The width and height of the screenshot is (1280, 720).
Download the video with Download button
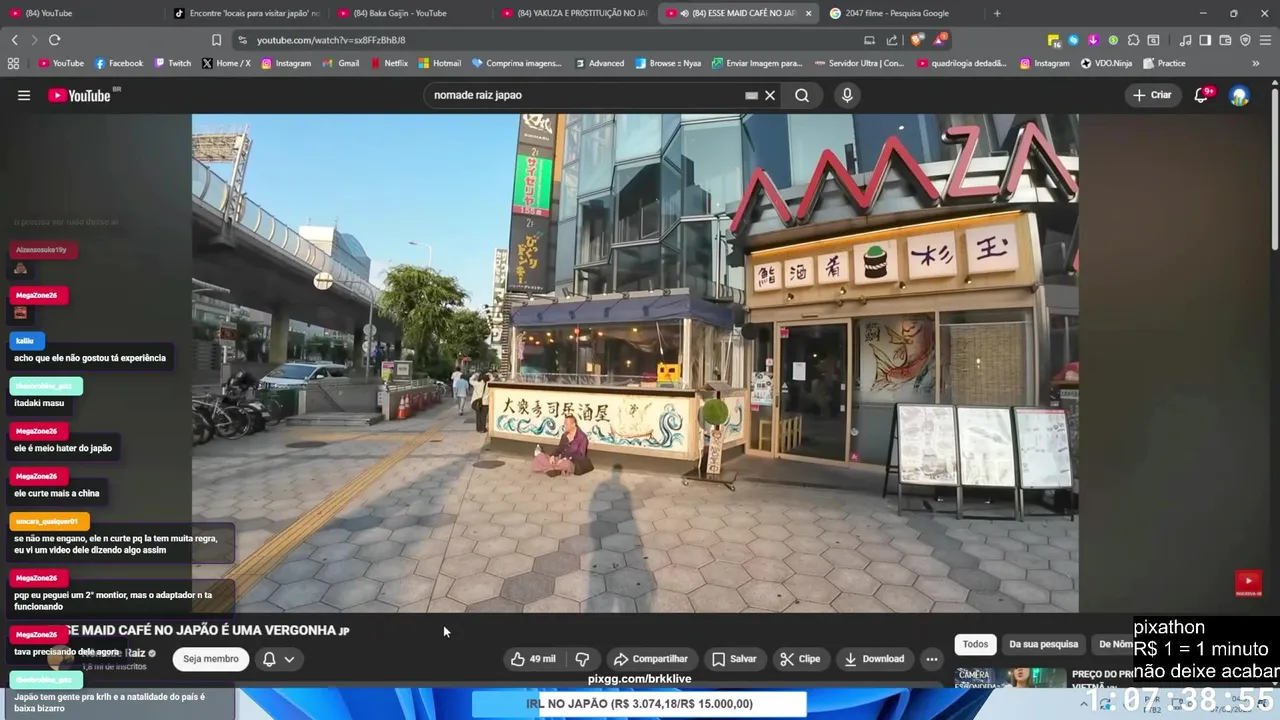(874, 659)
